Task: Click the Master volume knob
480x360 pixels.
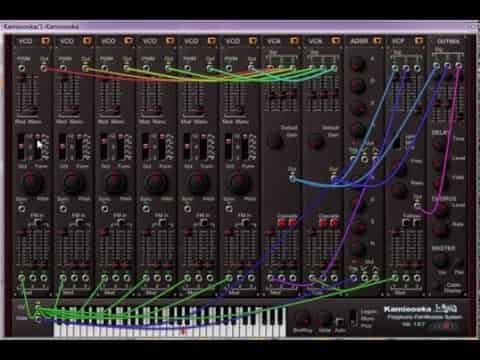Action: point(440,260)
